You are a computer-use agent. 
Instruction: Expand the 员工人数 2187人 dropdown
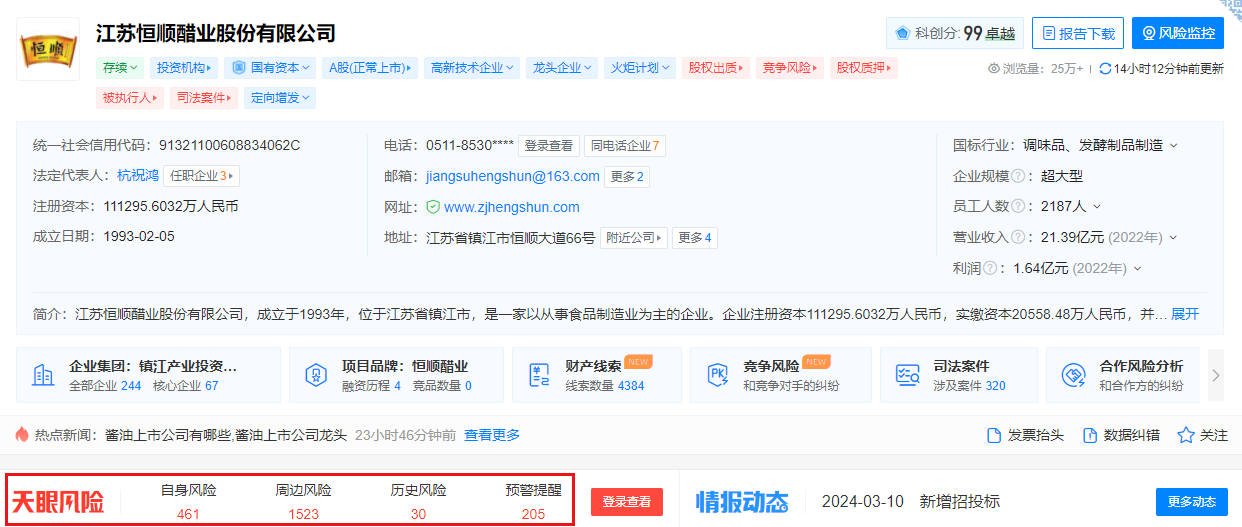1097,207
